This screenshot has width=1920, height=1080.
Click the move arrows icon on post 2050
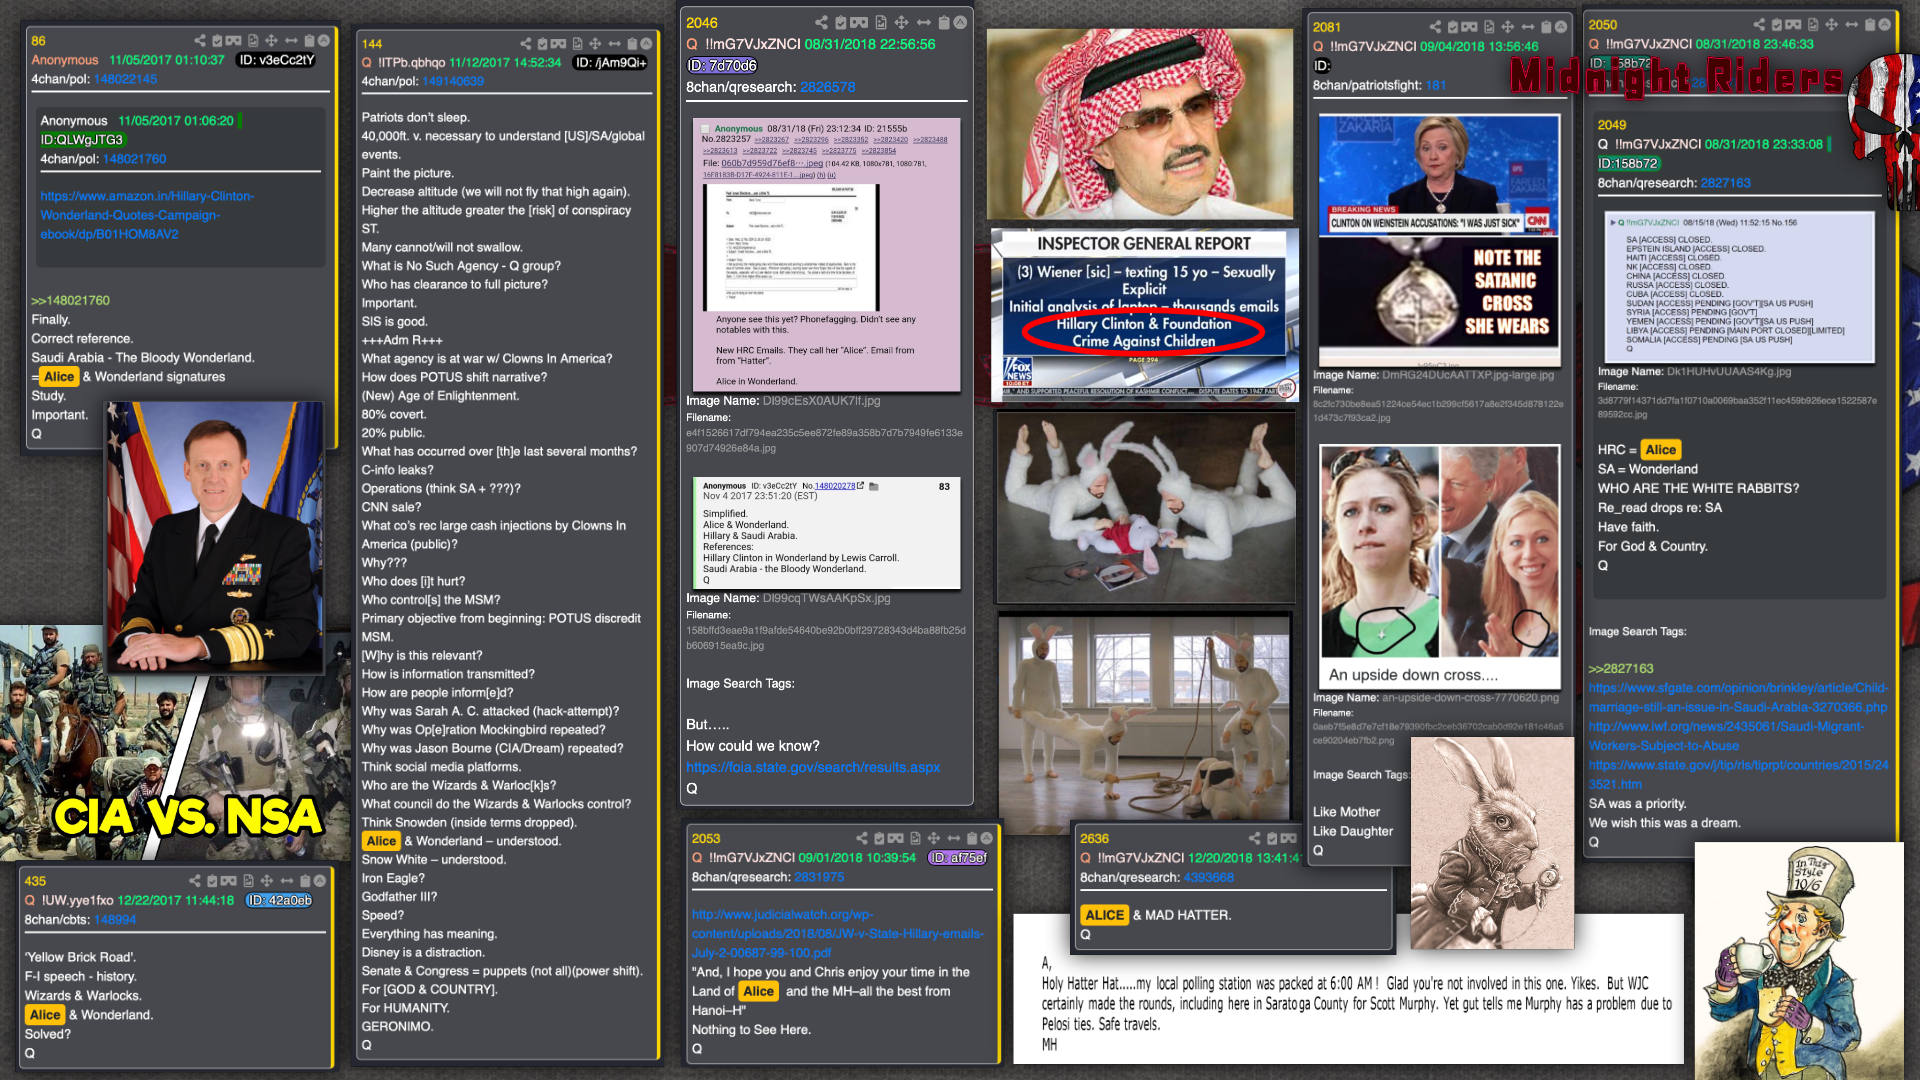point(1831,24)
